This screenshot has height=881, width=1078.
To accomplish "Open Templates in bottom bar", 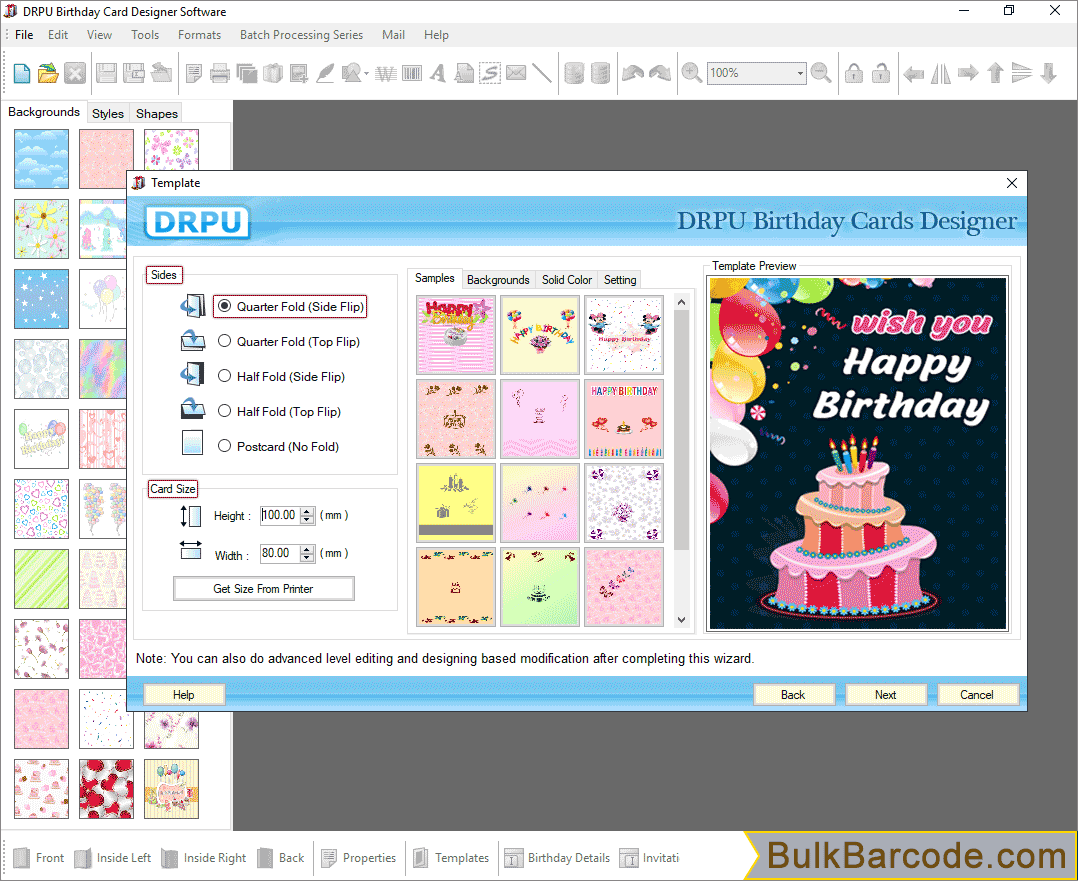I will tap(452, 858).
